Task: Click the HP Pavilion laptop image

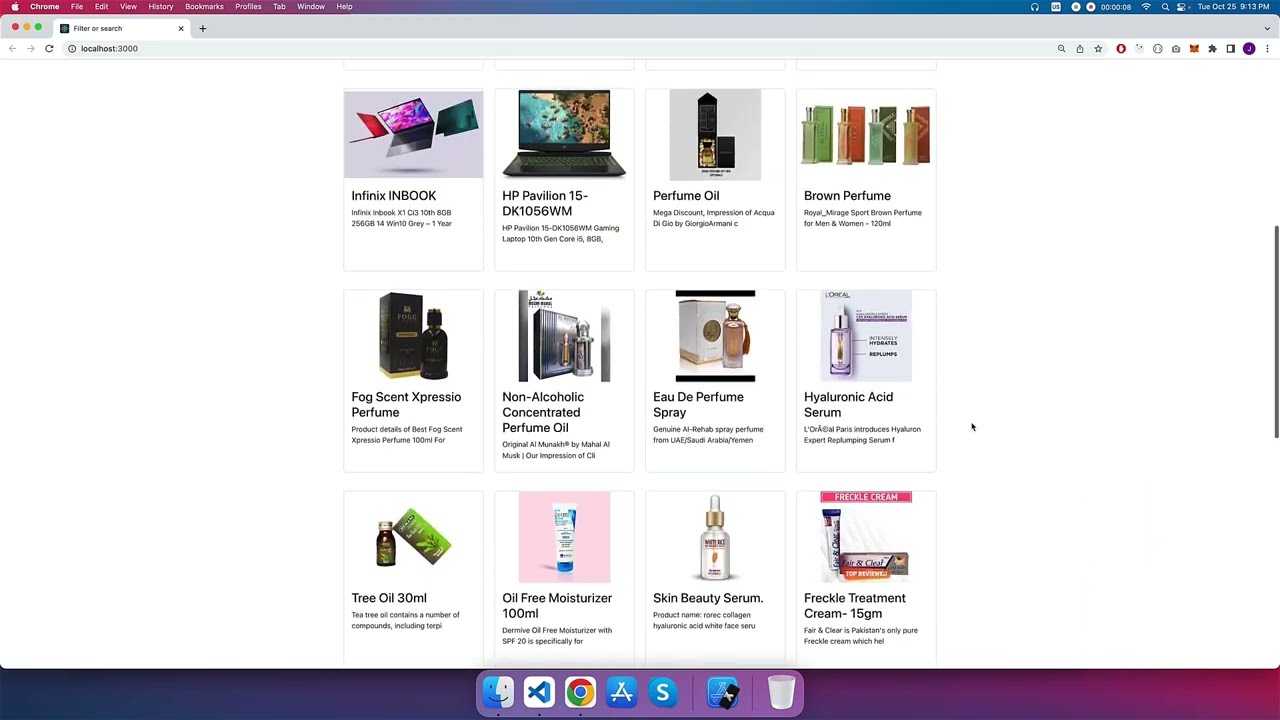Action: 564,134
